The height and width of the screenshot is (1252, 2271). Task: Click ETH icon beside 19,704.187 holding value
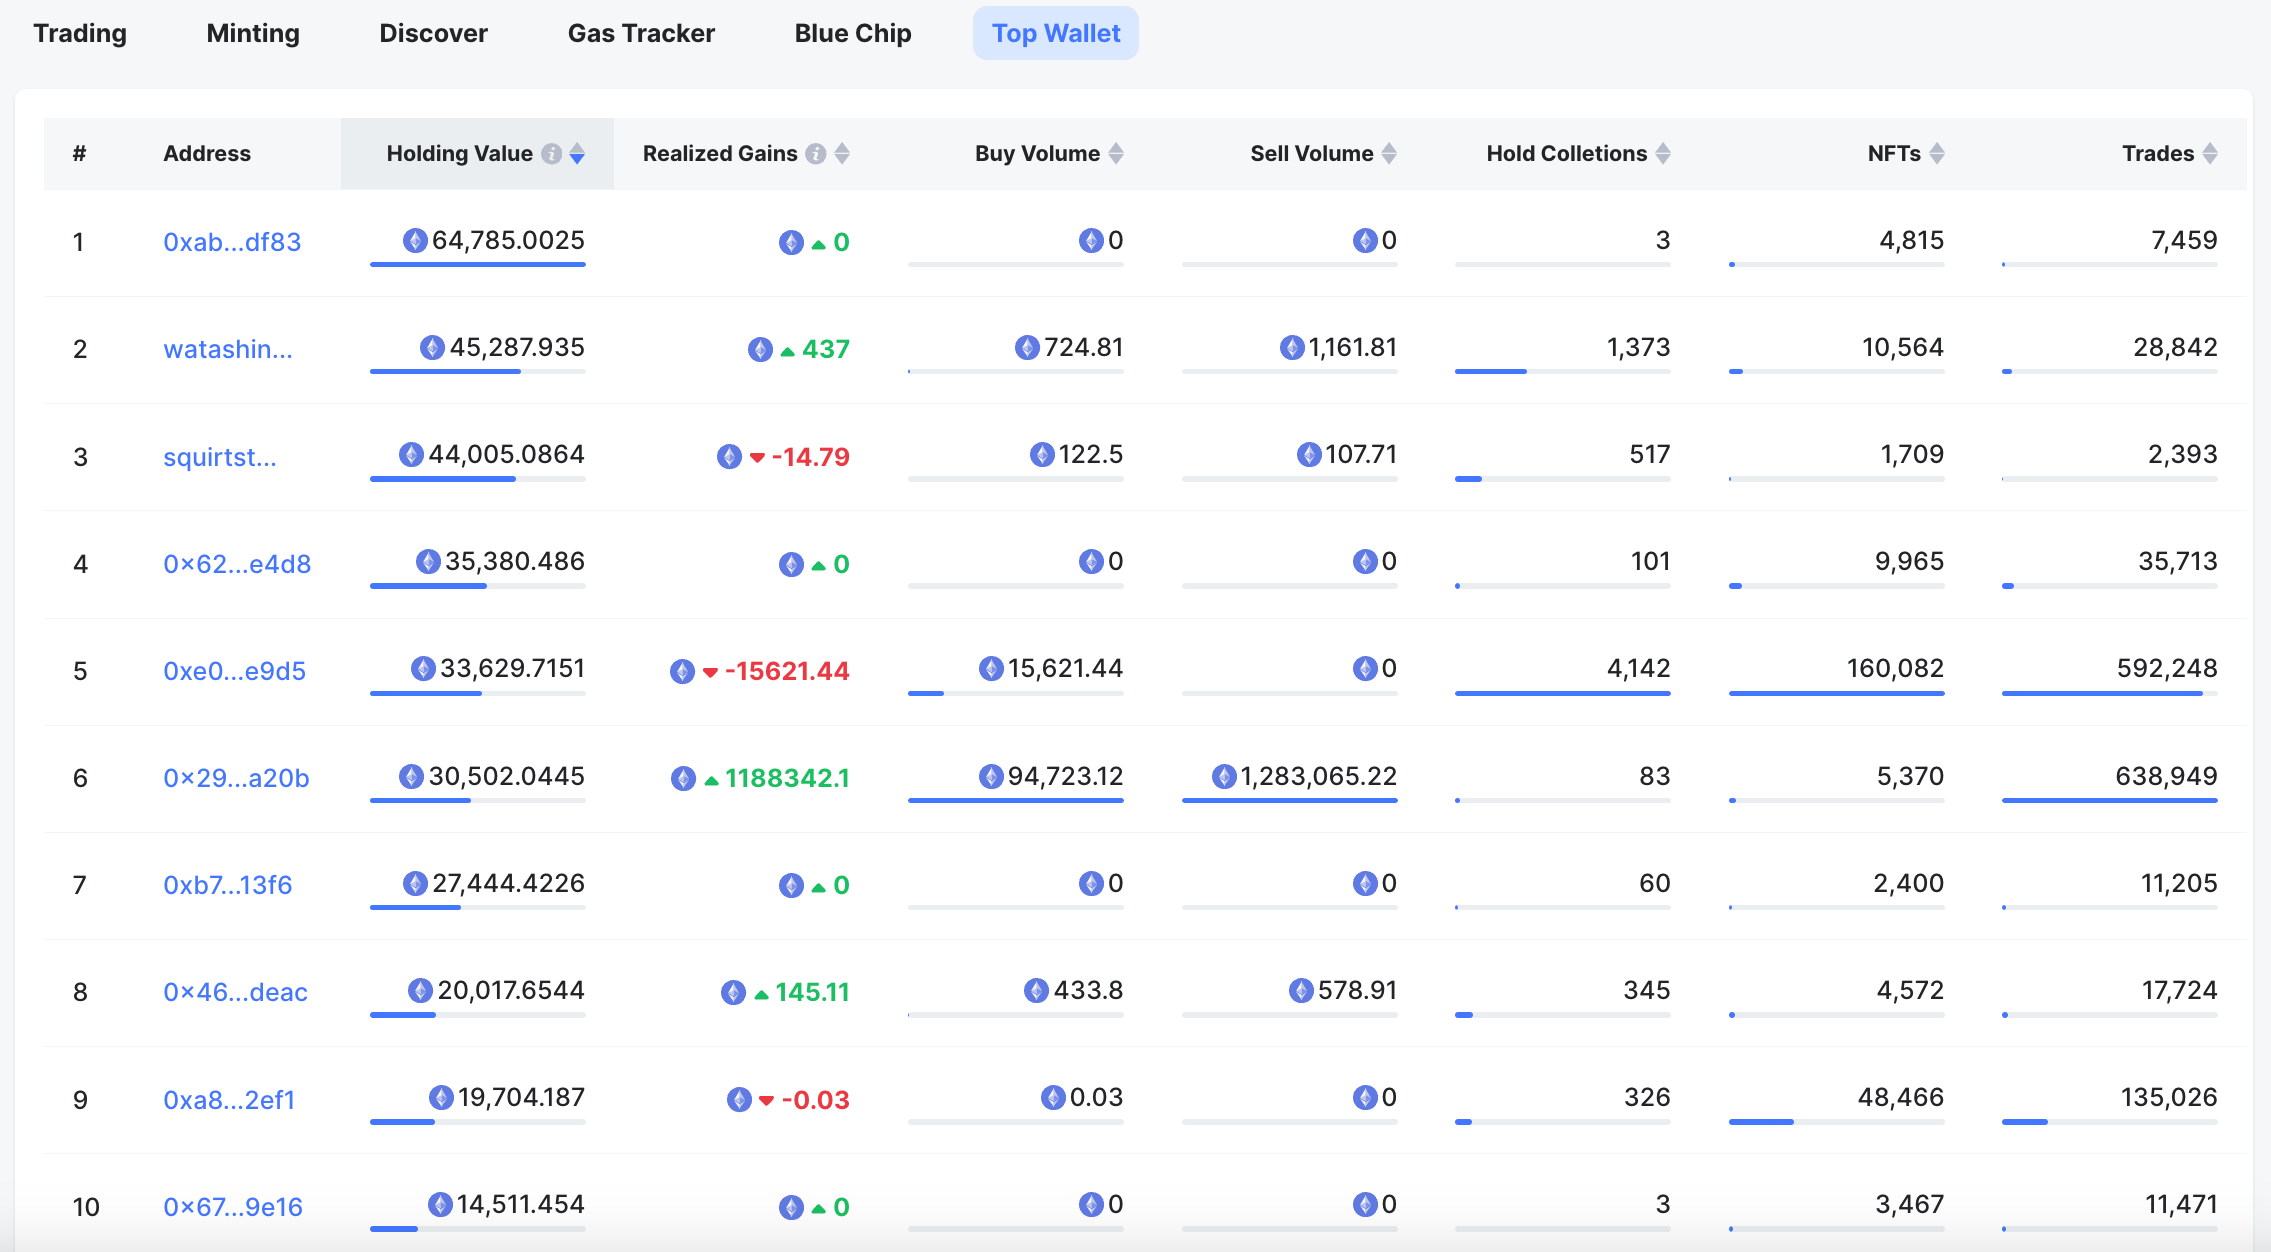click(x=441, y=1097)
